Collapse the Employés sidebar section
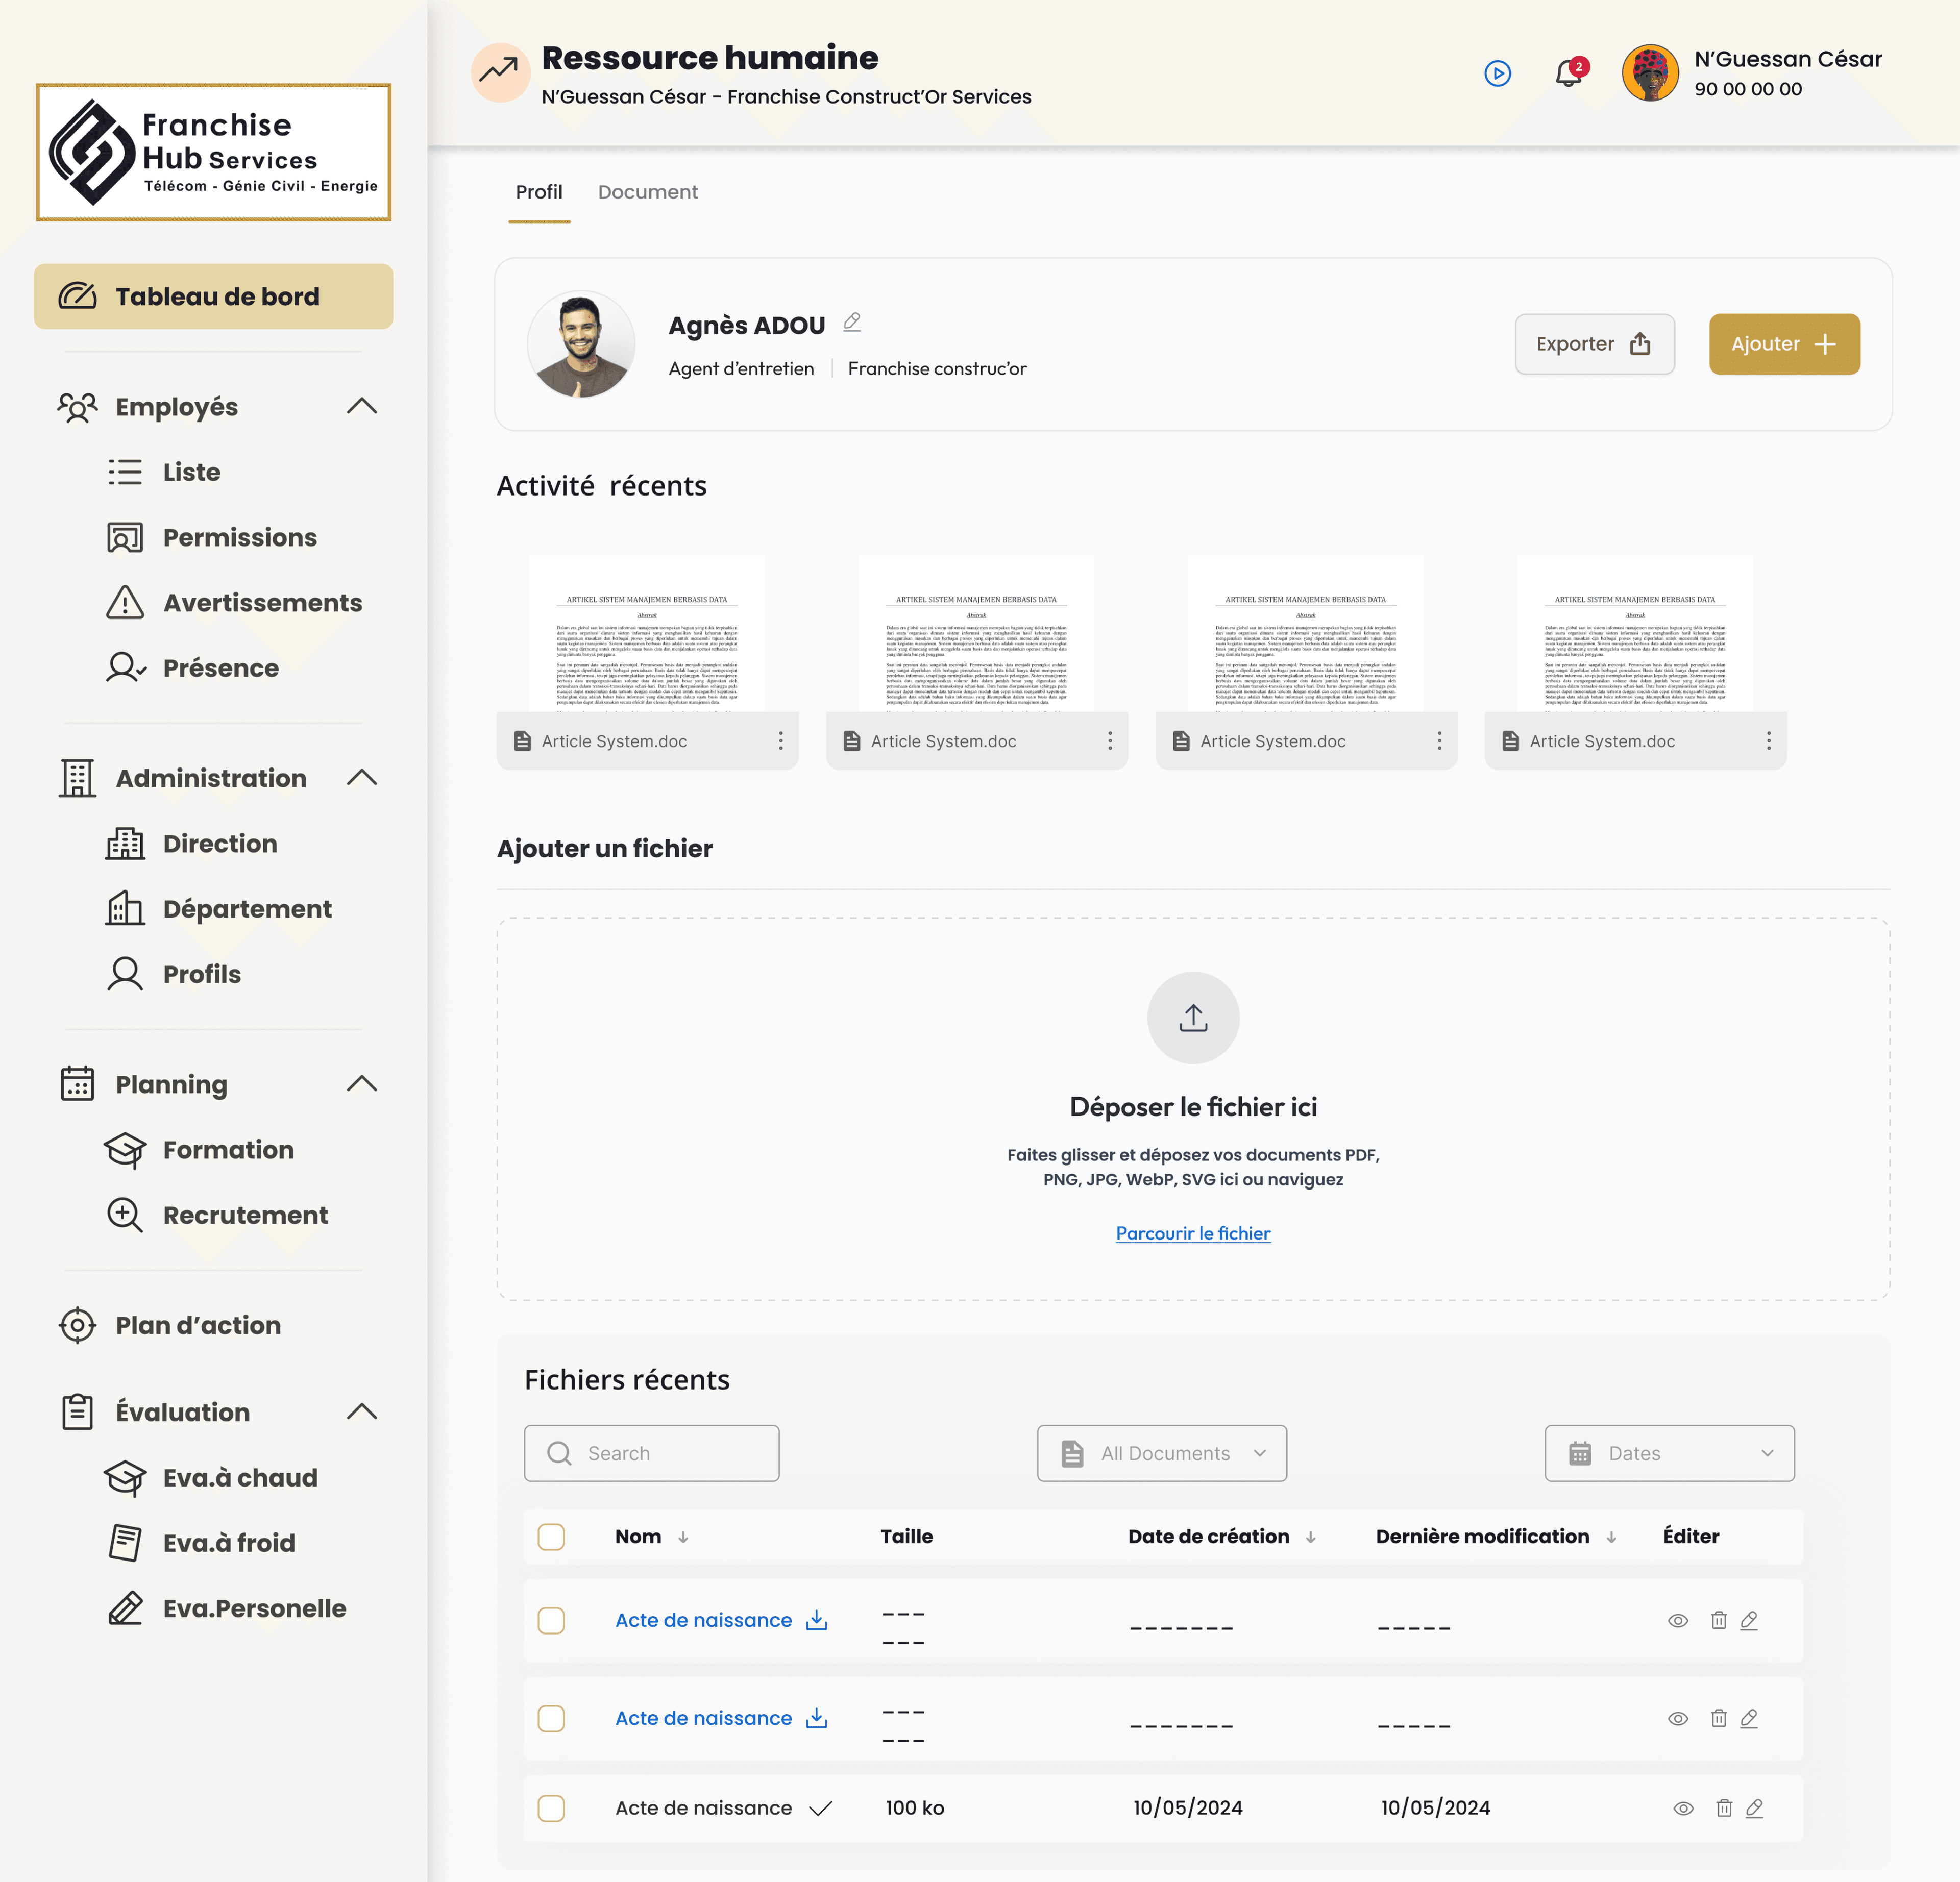Viewport: 1960px width, 1882px height. click(362, 406)
